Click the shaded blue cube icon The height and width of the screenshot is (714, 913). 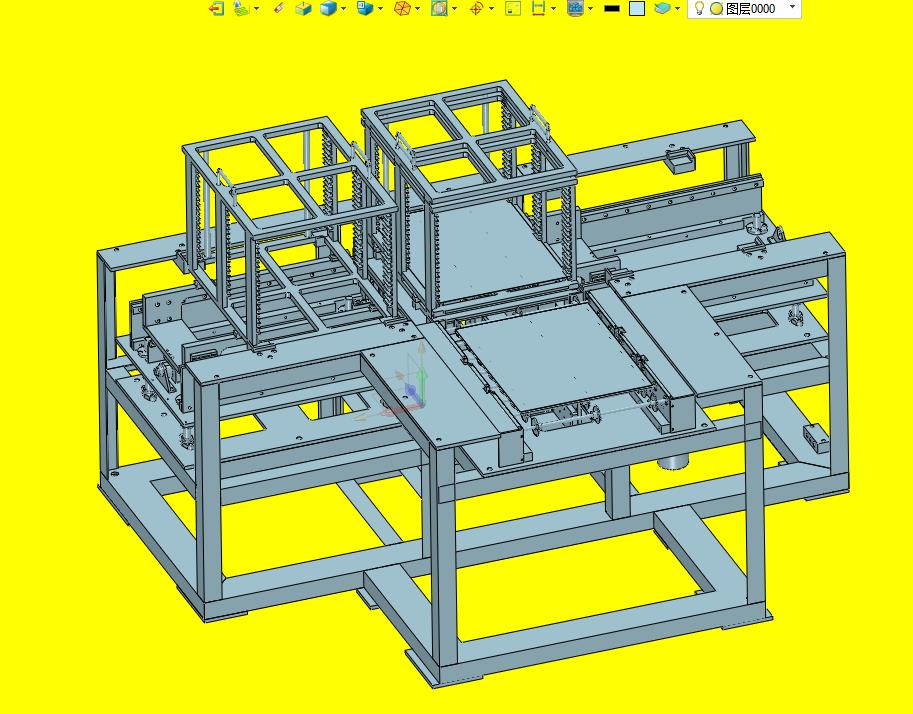(x=329, y=8)
